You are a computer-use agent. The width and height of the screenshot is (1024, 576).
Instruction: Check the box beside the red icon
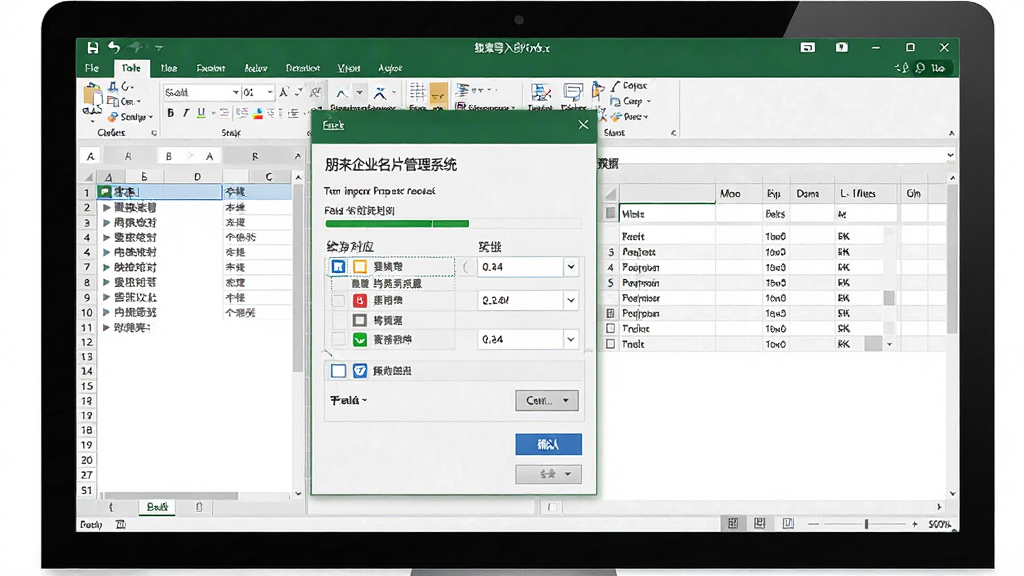pos(338,300)
